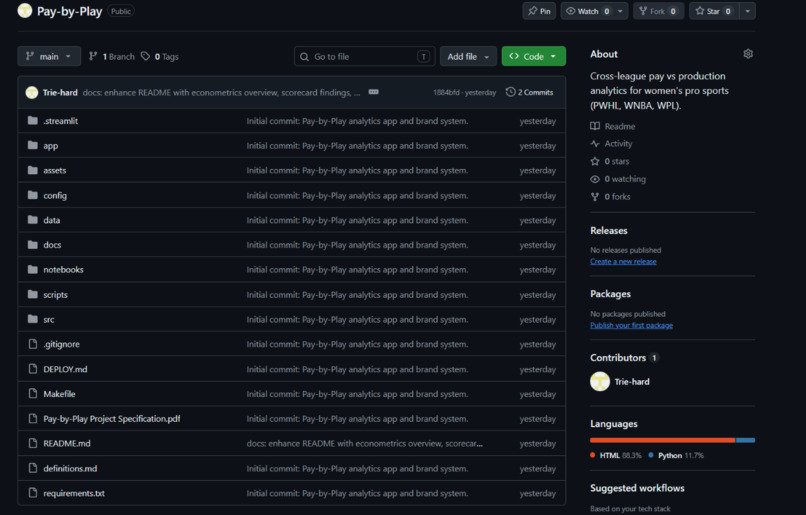The height and width of the screenshot is (515, 806).
Task: Expand the commit message ellipsis icon
Action: 374,92
